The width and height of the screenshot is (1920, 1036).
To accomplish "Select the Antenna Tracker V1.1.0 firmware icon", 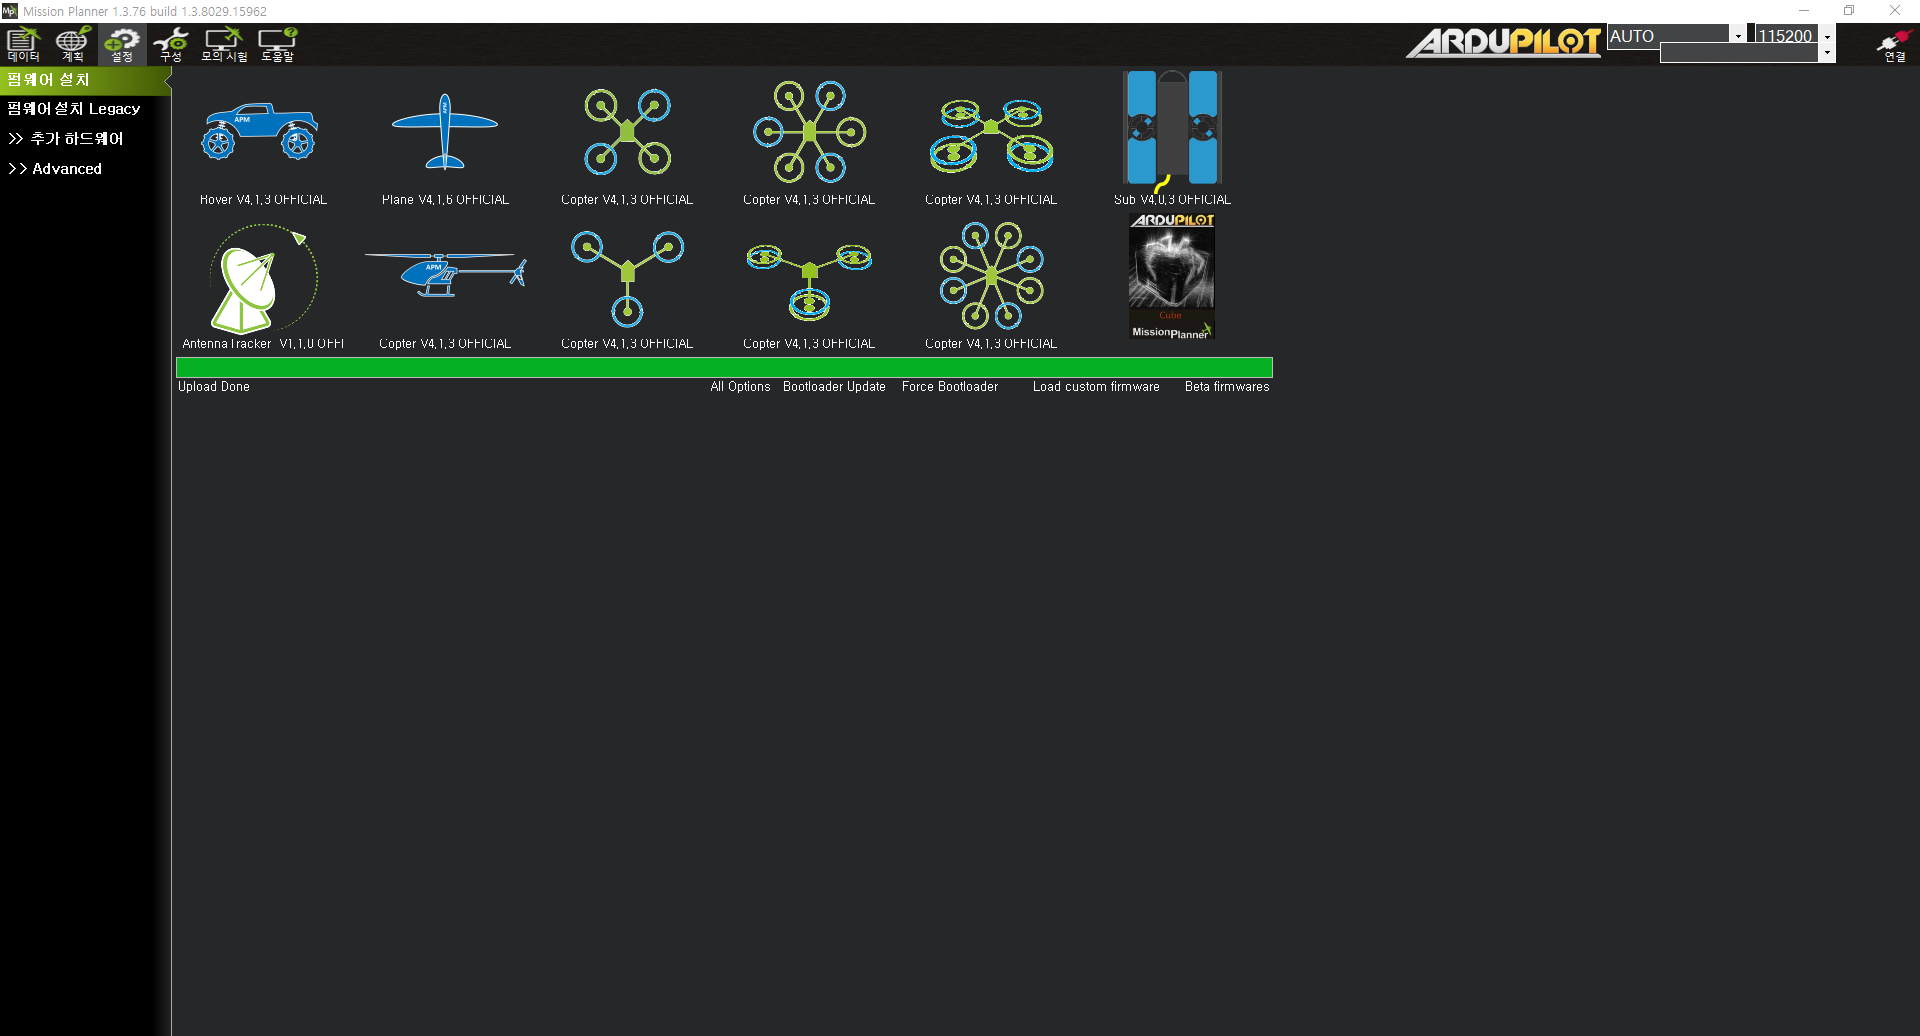I will pos(264,278).
